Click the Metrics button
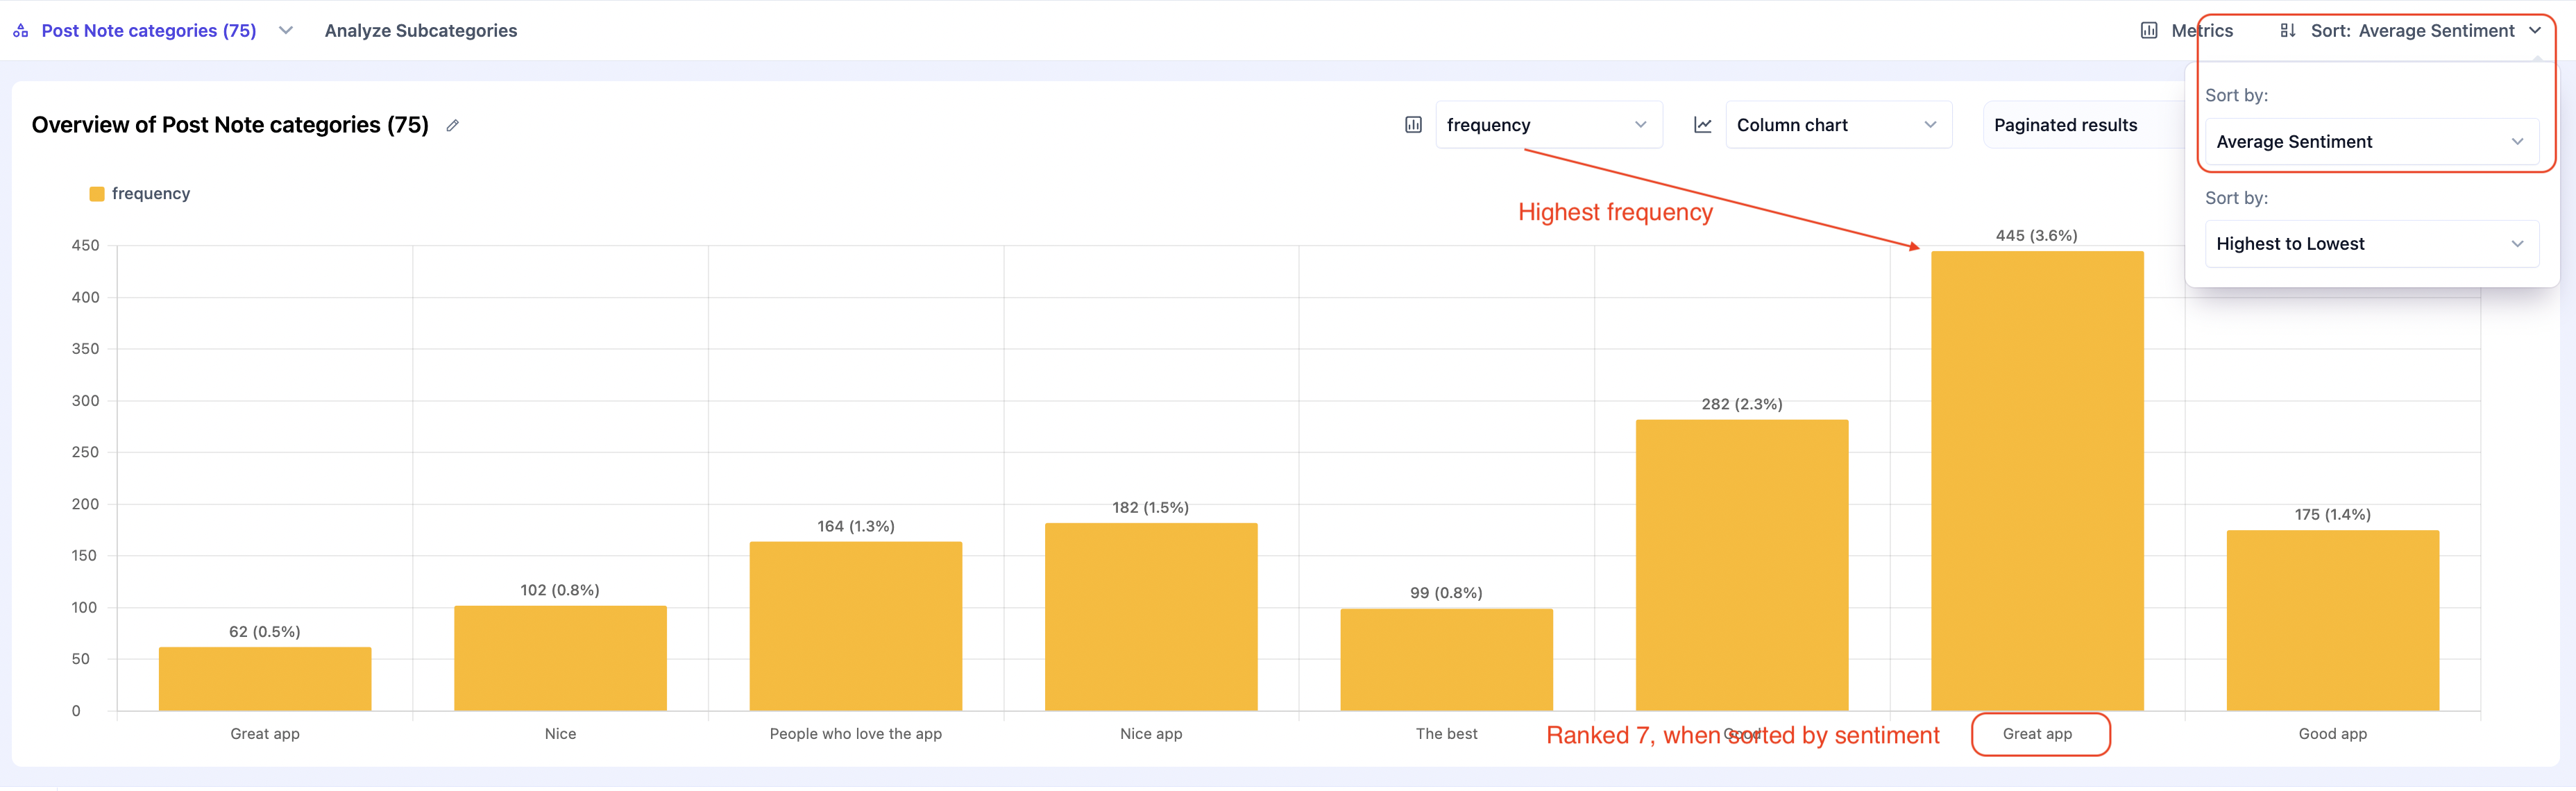Viewport: 2576px width, 791px height. [2201, 31]
